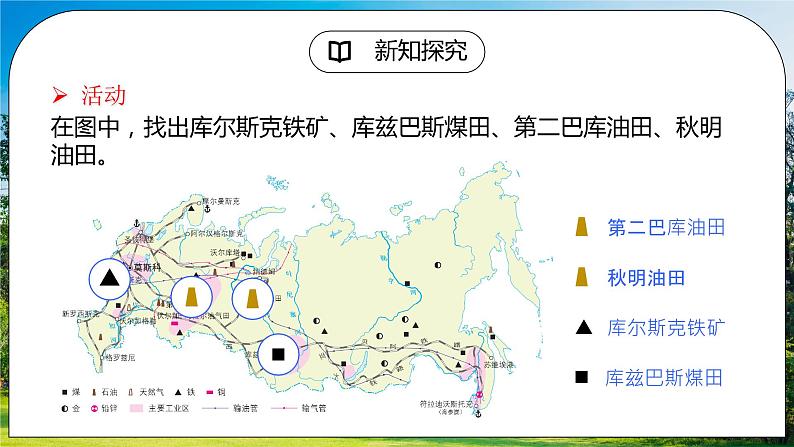Select the circled black triangle near 莫斯科

coord(109,279)
